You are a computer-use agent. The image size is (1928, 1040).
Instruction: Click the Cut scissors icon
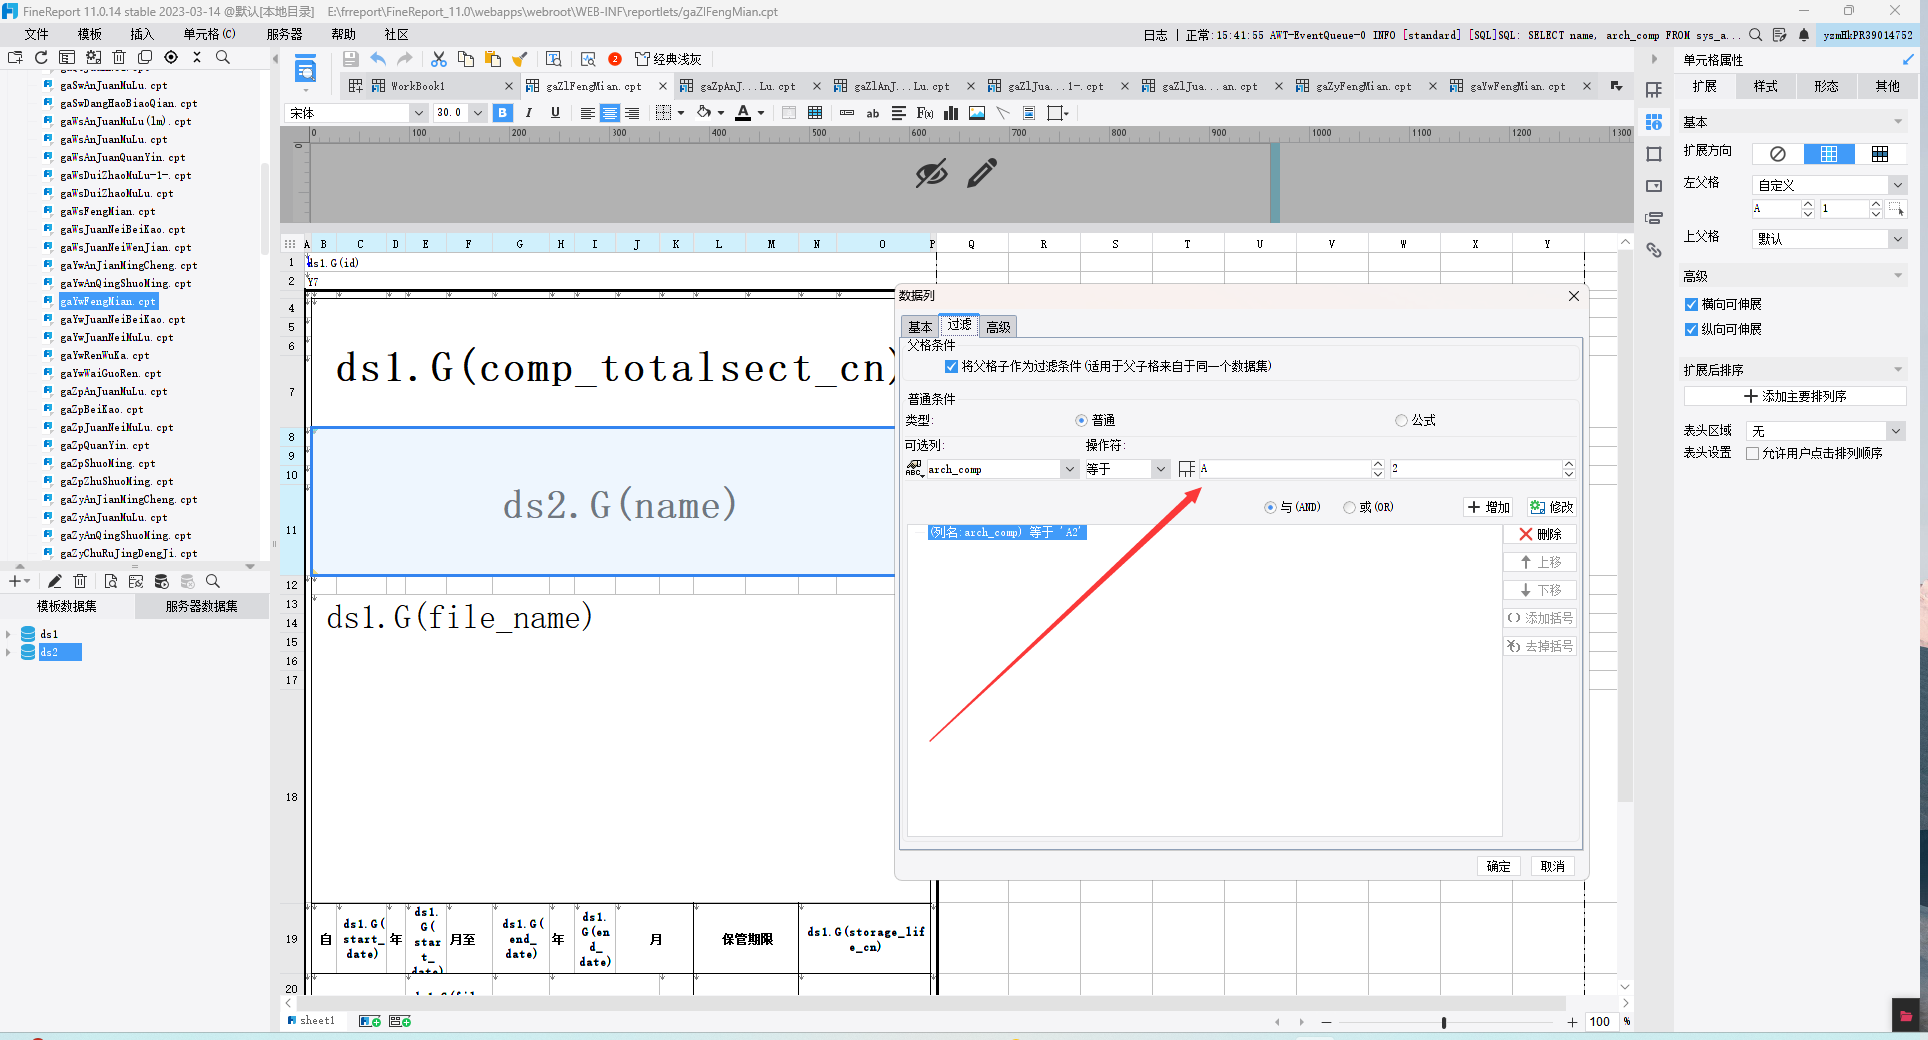pos(439,59)
